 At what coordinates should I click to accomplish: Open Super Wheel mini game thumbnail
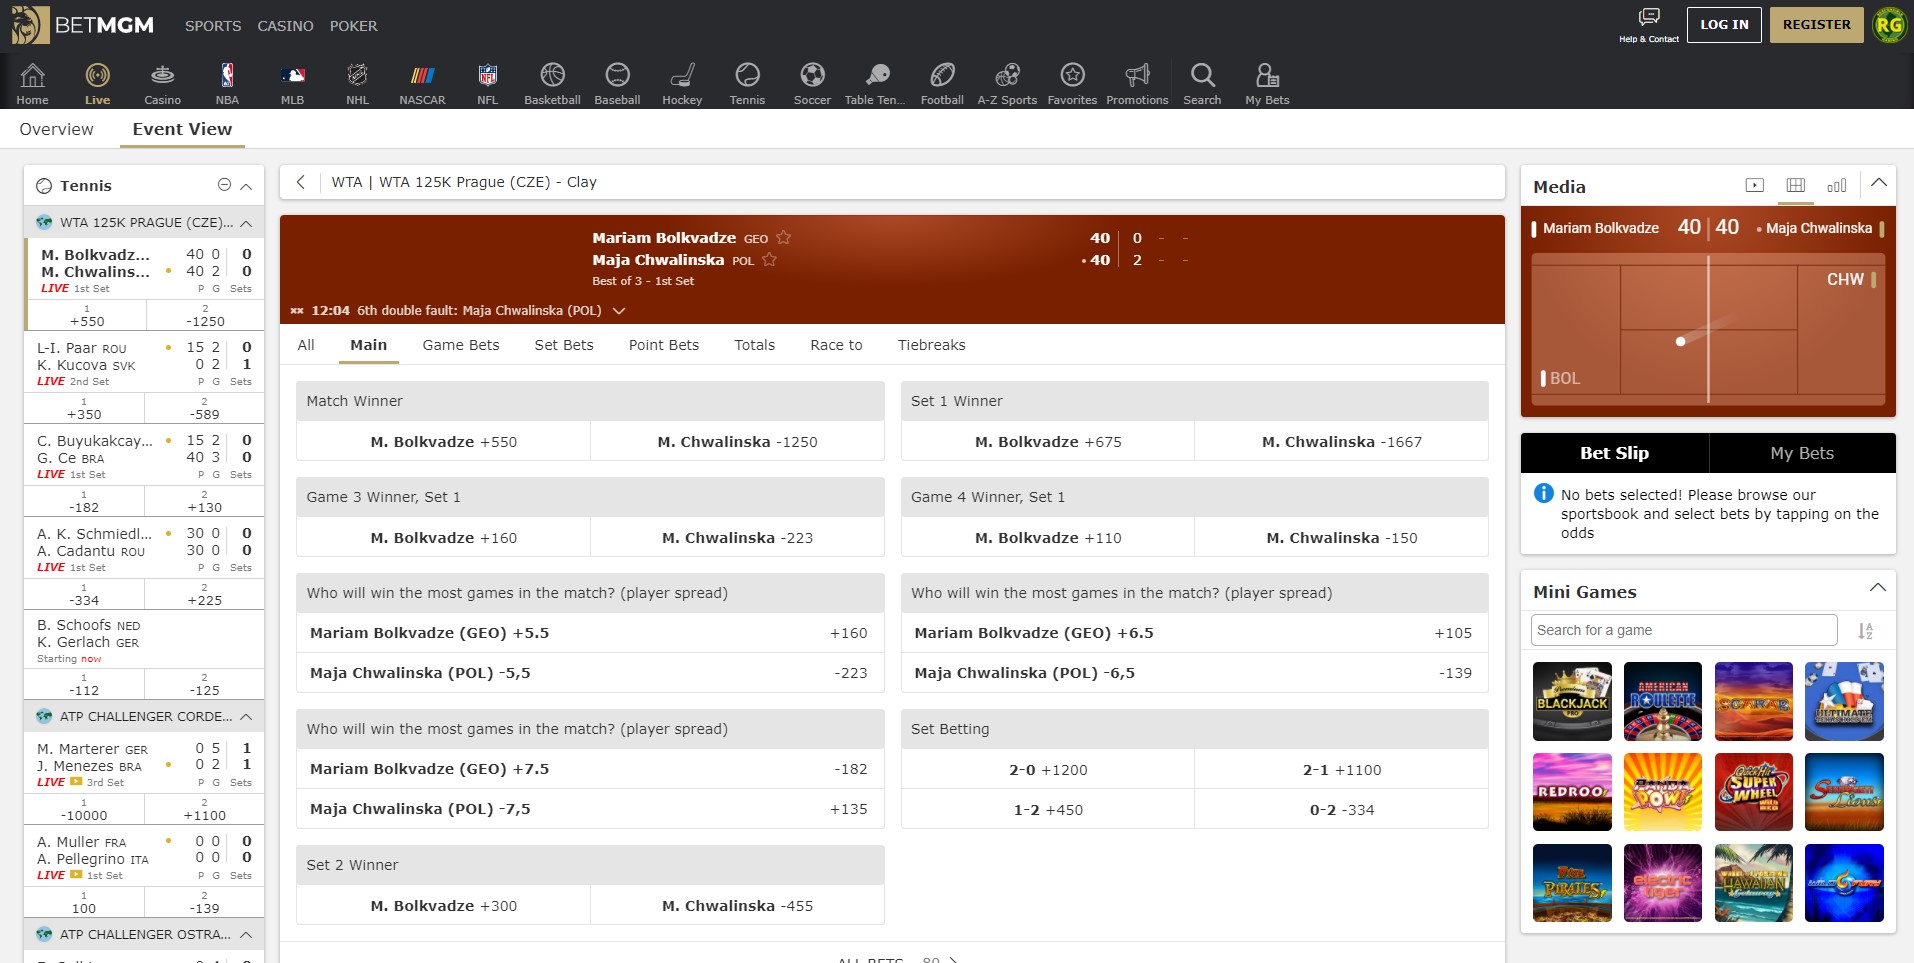coord(1754,792)
